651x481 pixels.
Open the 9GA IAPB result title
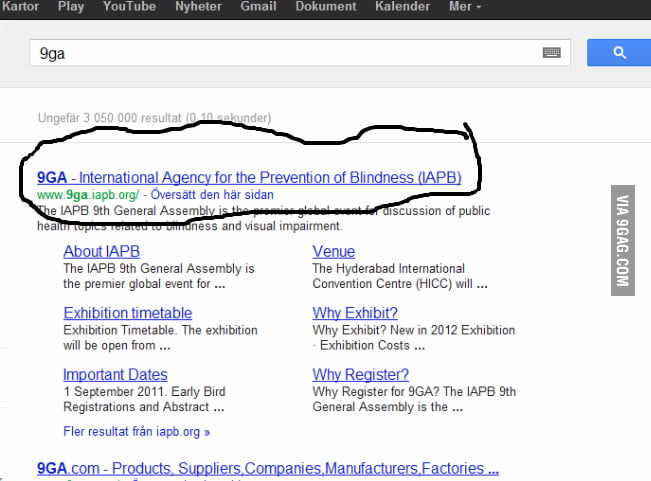[x=249, y=178]
